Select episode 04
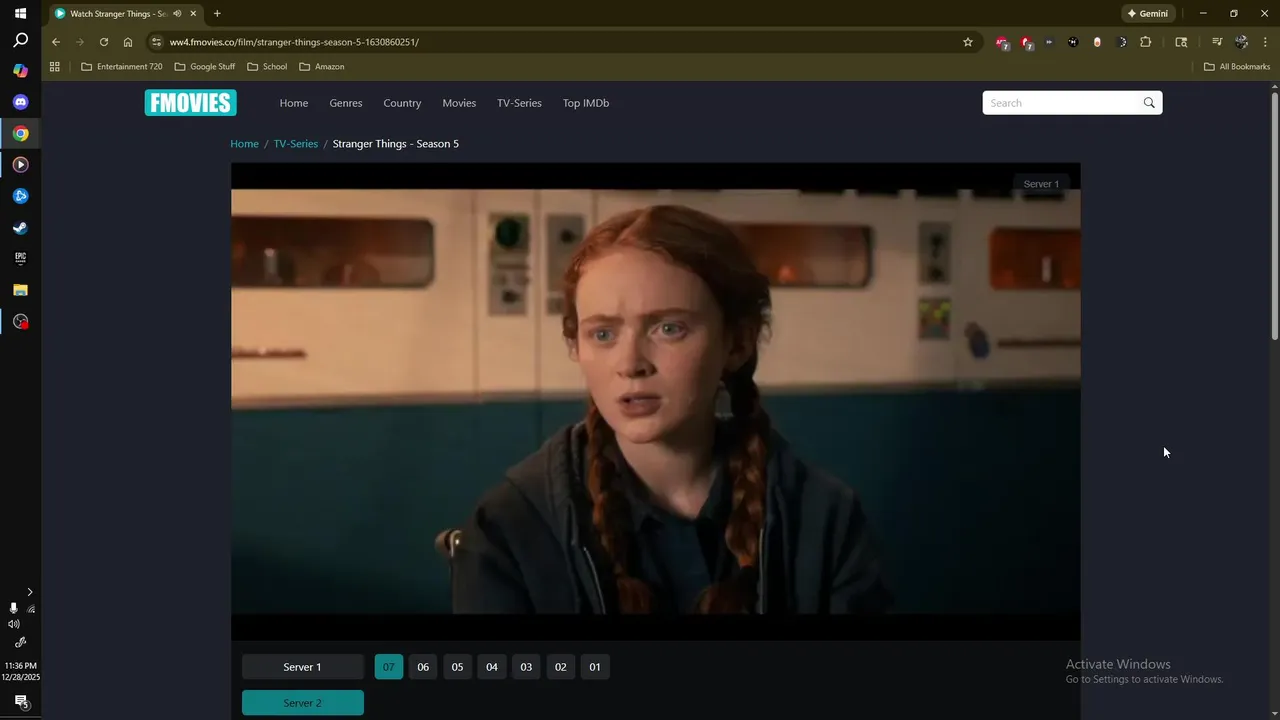1280x720 pixels. point(492,667)
